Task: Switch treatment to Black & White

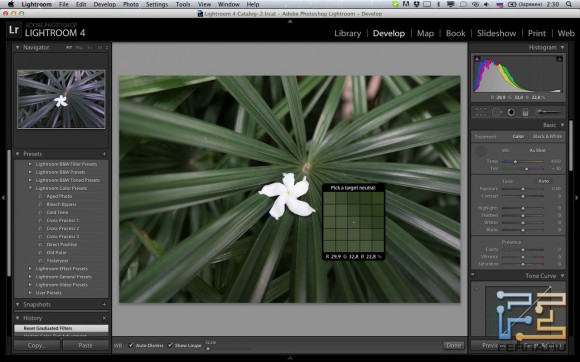Action: point(547,136)
